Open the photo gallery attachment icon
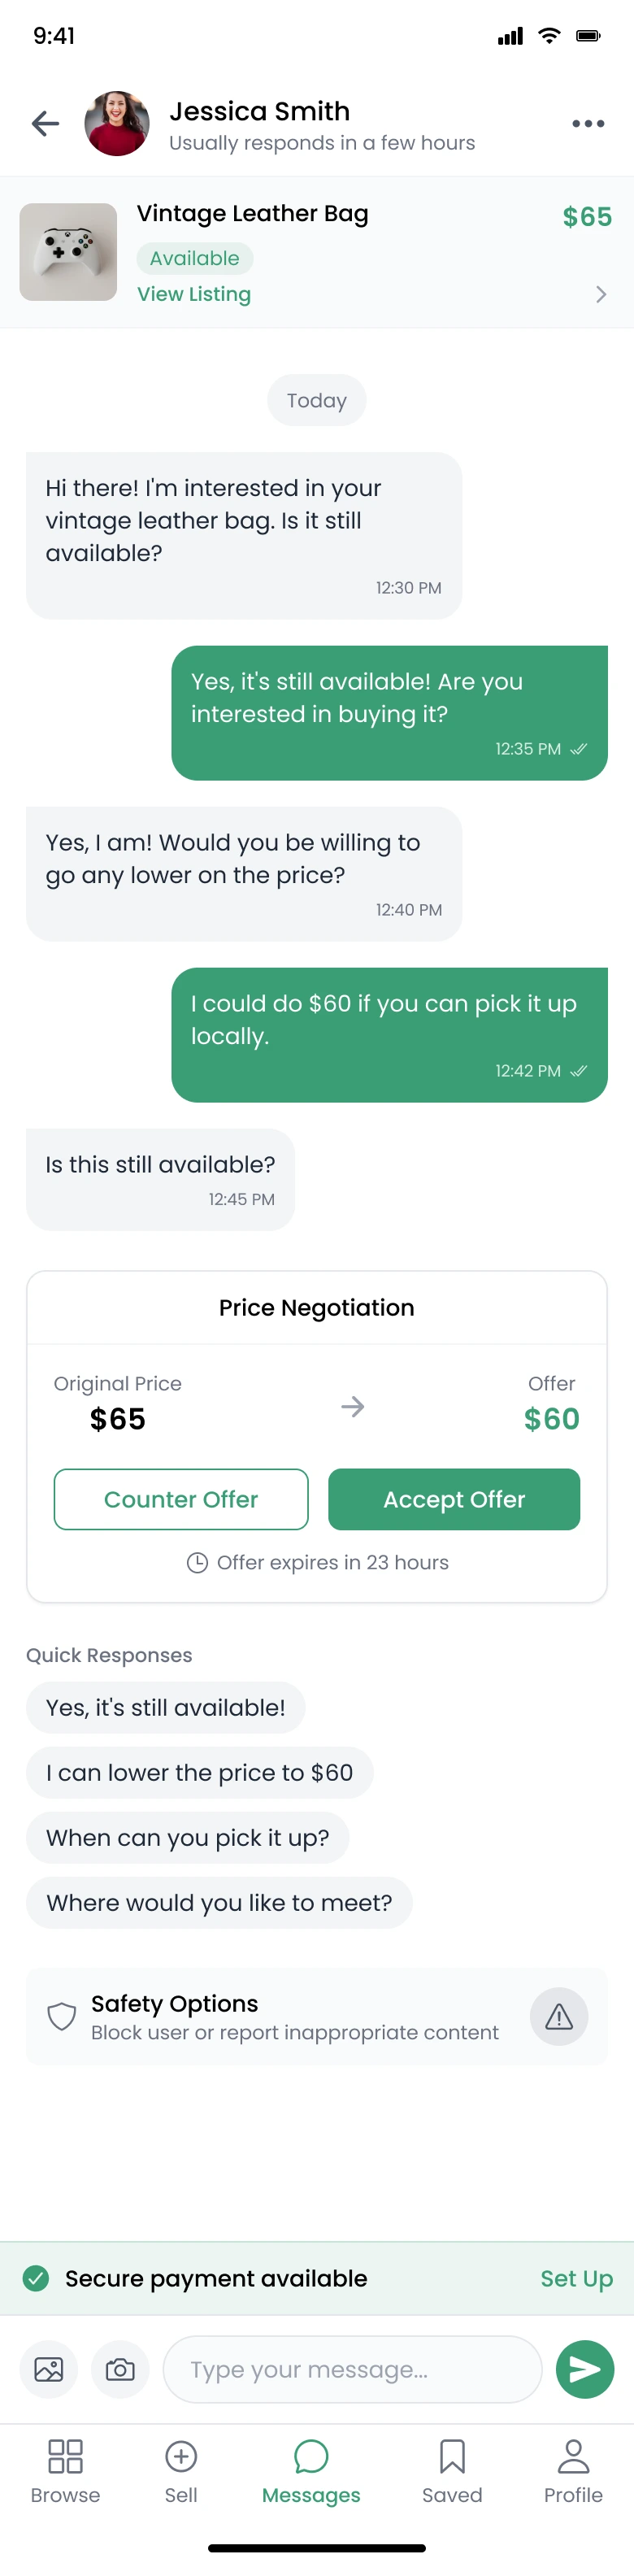Viewport: 634px width, 2576px height. coord(49,2369)
